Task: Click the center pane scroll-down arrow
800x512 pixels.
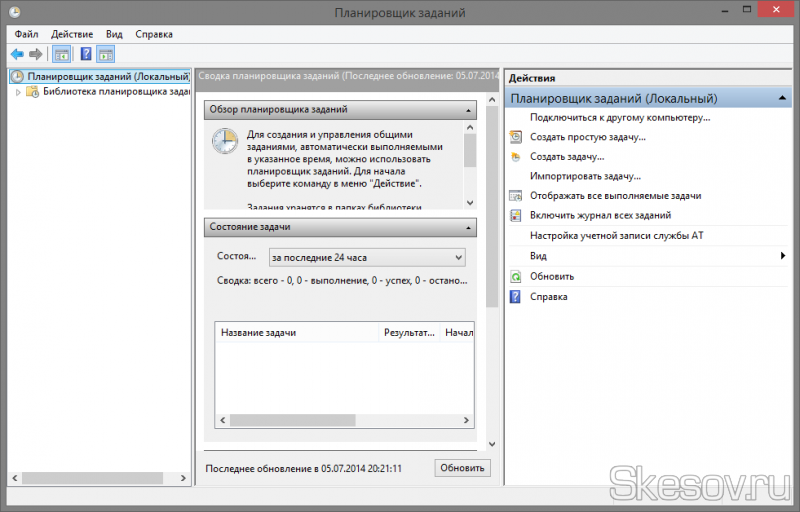Action: (492, 444)
